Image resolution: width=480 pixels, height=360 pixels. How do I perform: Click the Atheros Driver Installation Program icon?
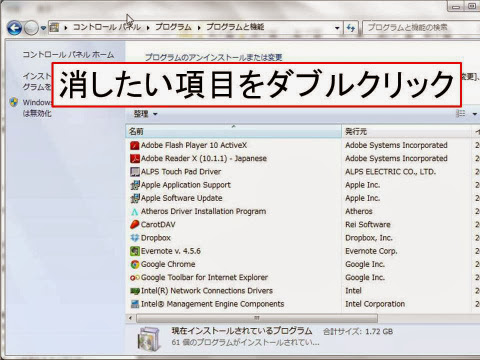point(135,212)
